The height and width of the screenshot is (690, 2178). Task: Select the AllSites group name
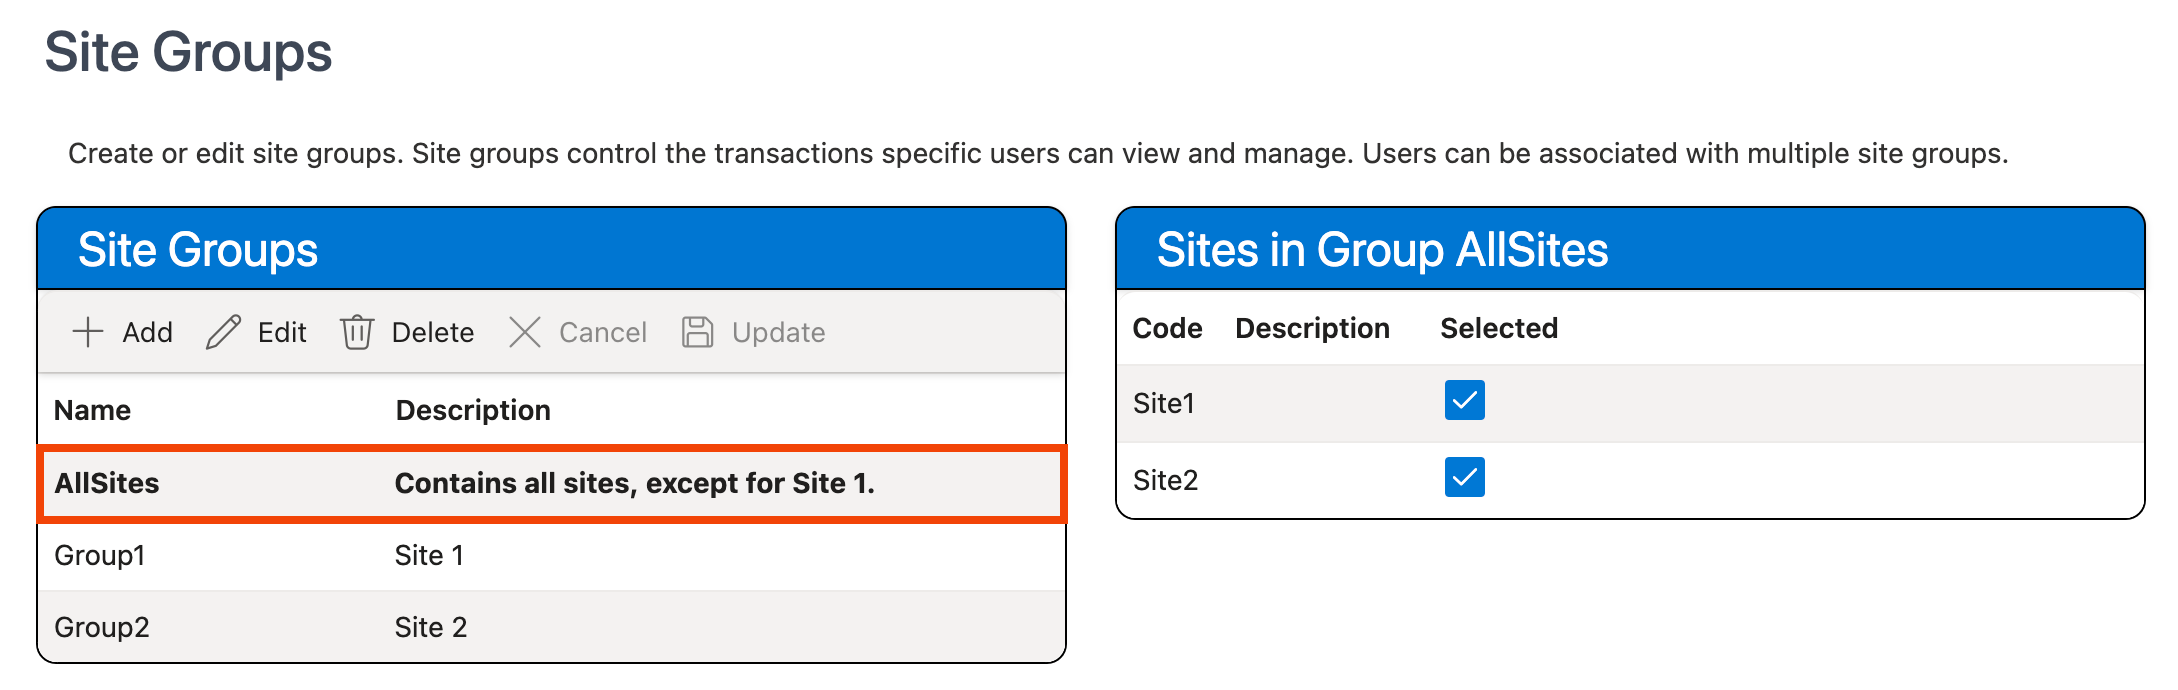[x=107, y=483]
